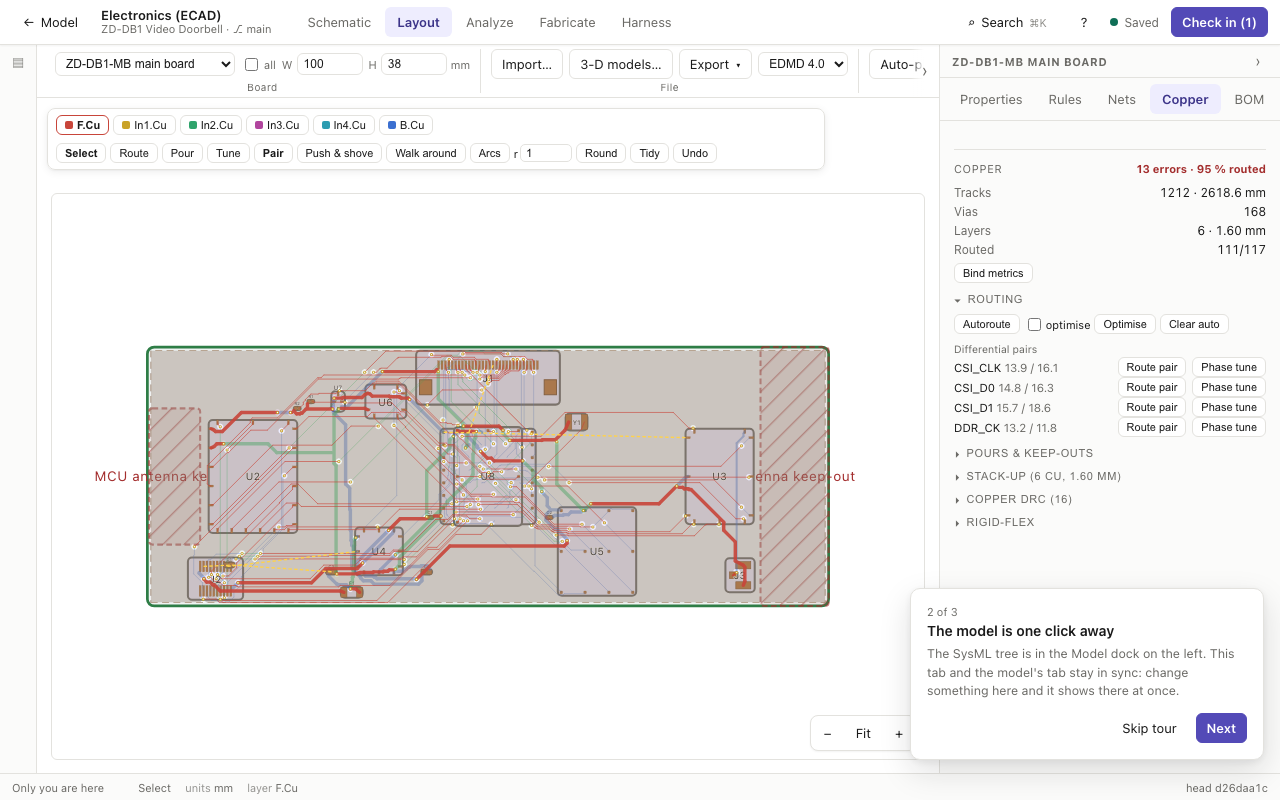Switch to the B.Cu layer
Screen dimensions: 1280x800
click(406, 125)
